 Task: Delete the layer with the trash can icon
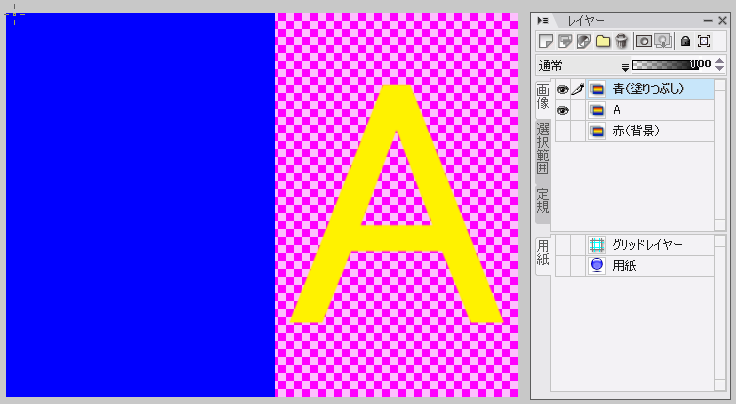[621, 41]
